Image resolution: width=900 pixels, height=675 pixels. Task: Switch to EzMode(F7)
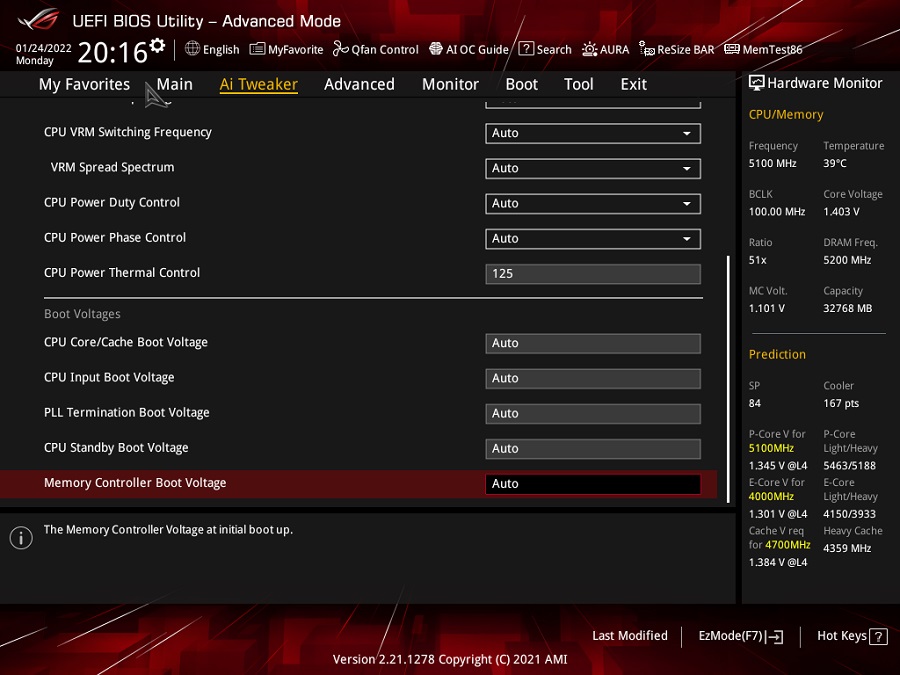click(740, 636)
